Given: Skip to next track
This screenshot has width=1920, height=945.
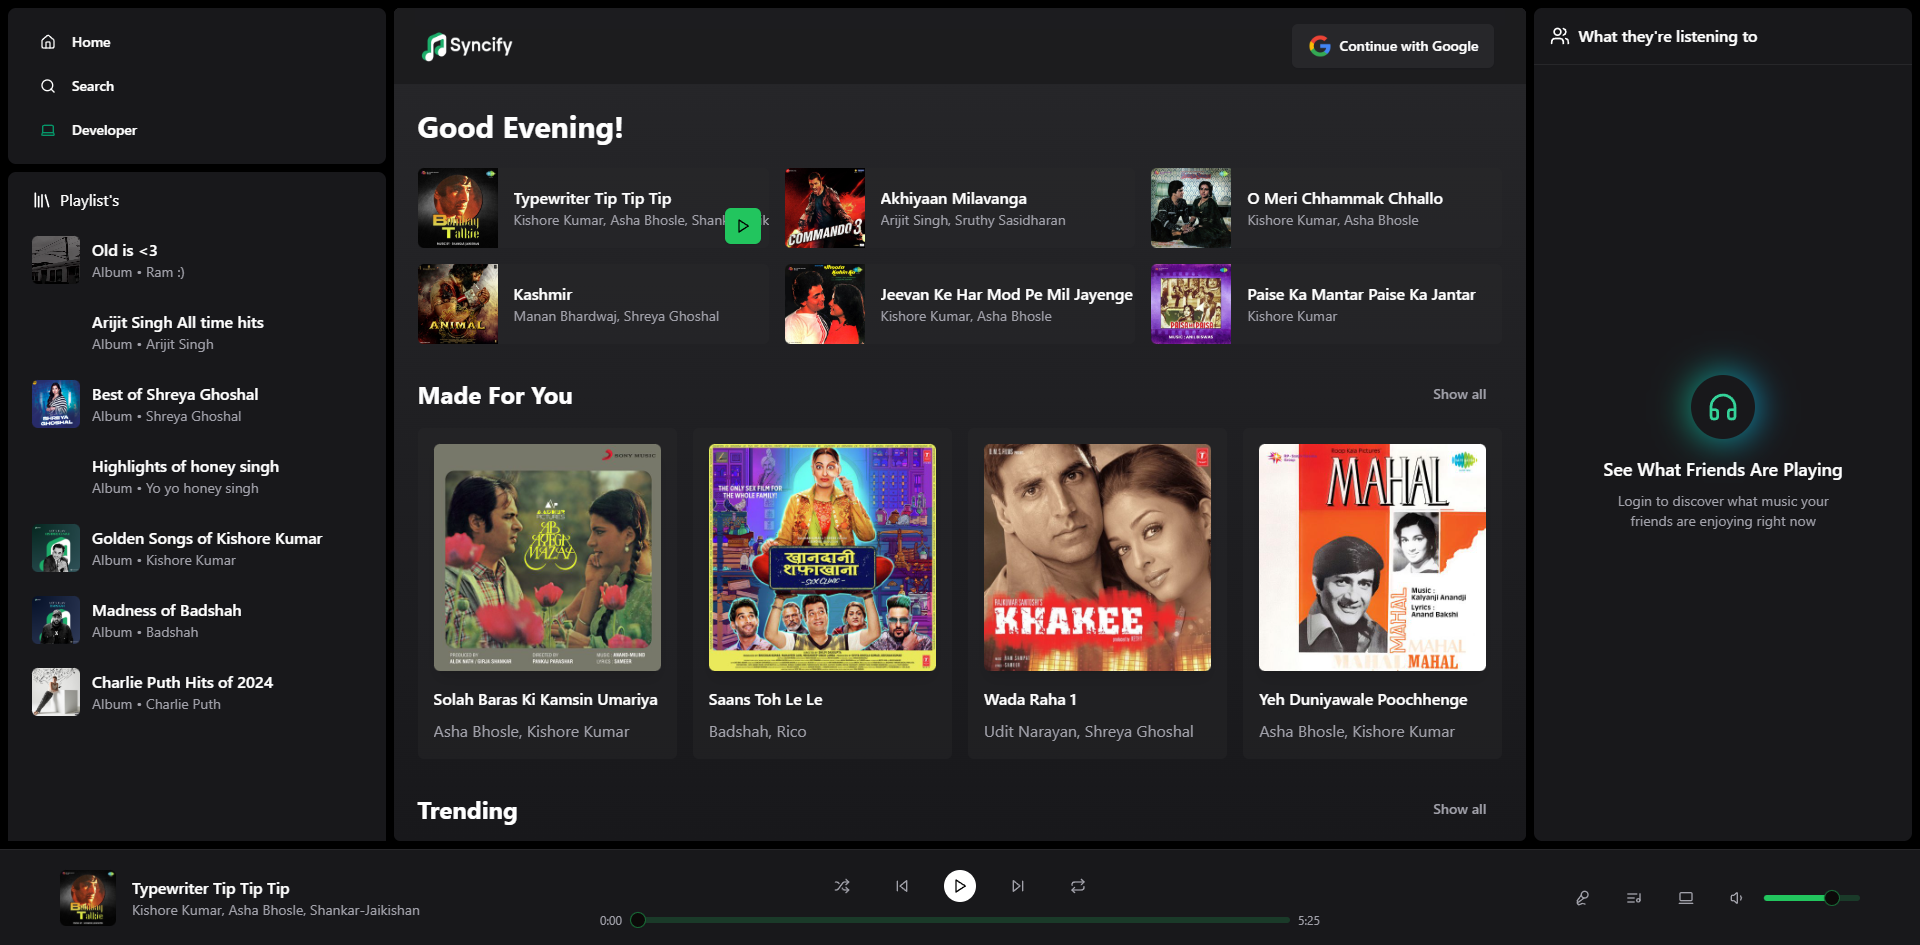Looking at the screenshot, I should click(1018, 886).
